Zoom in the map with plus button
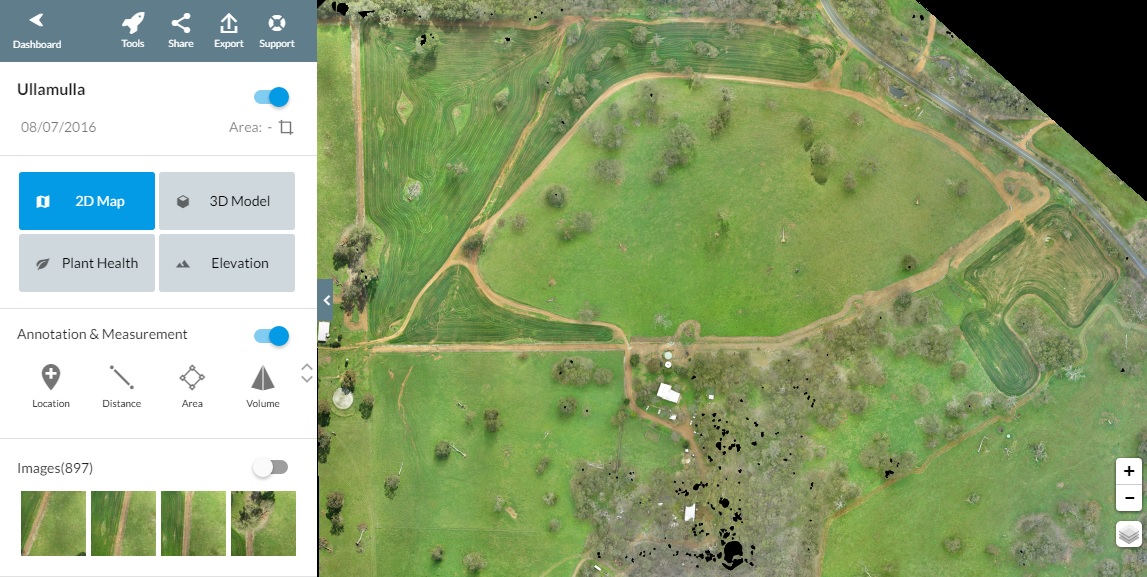This screenshot has height=577, width=1147. pos(1129,472)
